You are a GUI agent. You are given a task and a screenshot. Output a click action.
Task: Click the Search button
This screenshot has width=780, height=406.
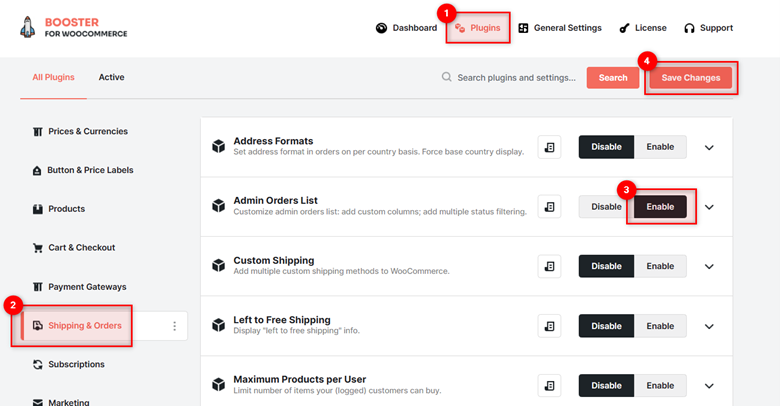(x=613, y=78)
